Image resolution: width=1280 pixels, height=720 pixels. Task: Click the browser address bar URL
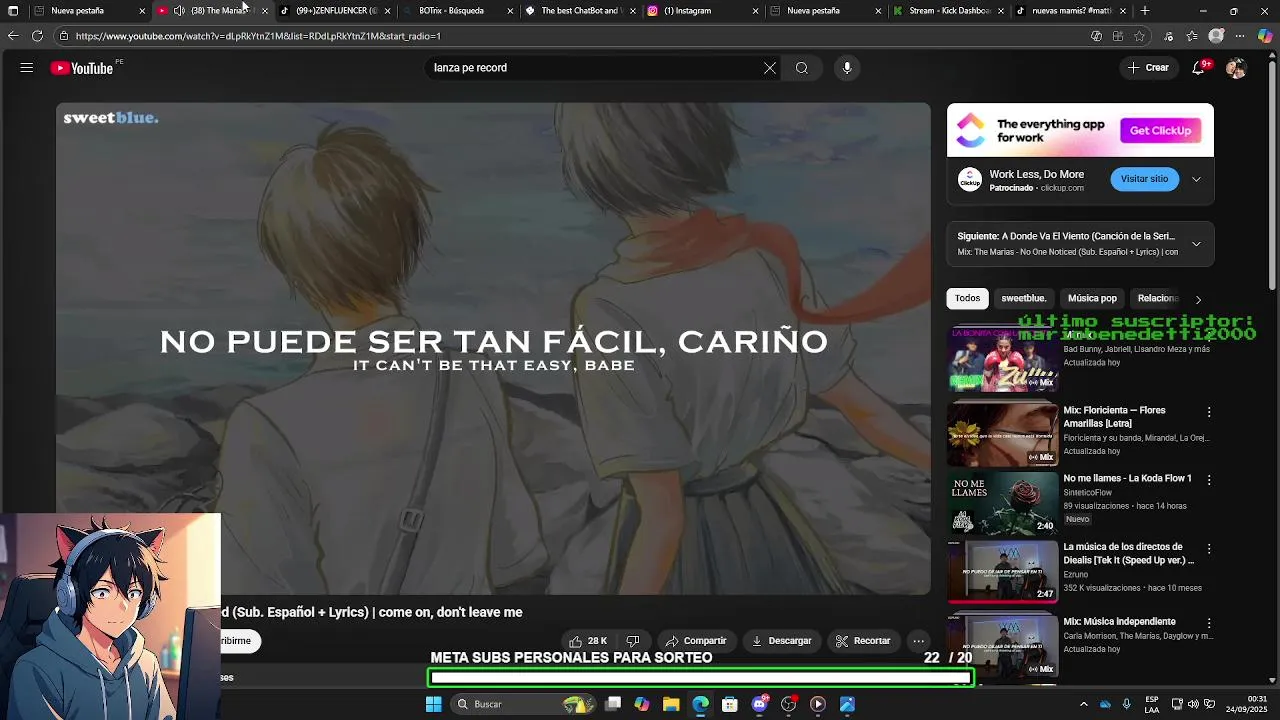click(258, 36)
